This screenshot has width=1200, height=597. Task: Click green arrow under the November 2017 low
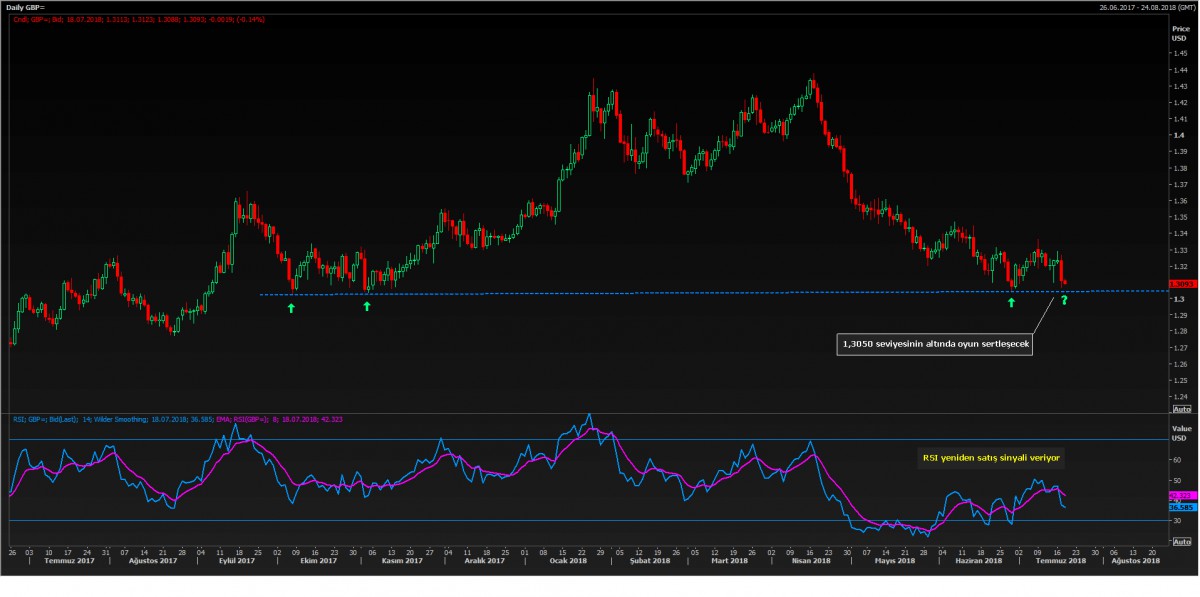coord(367,306)
